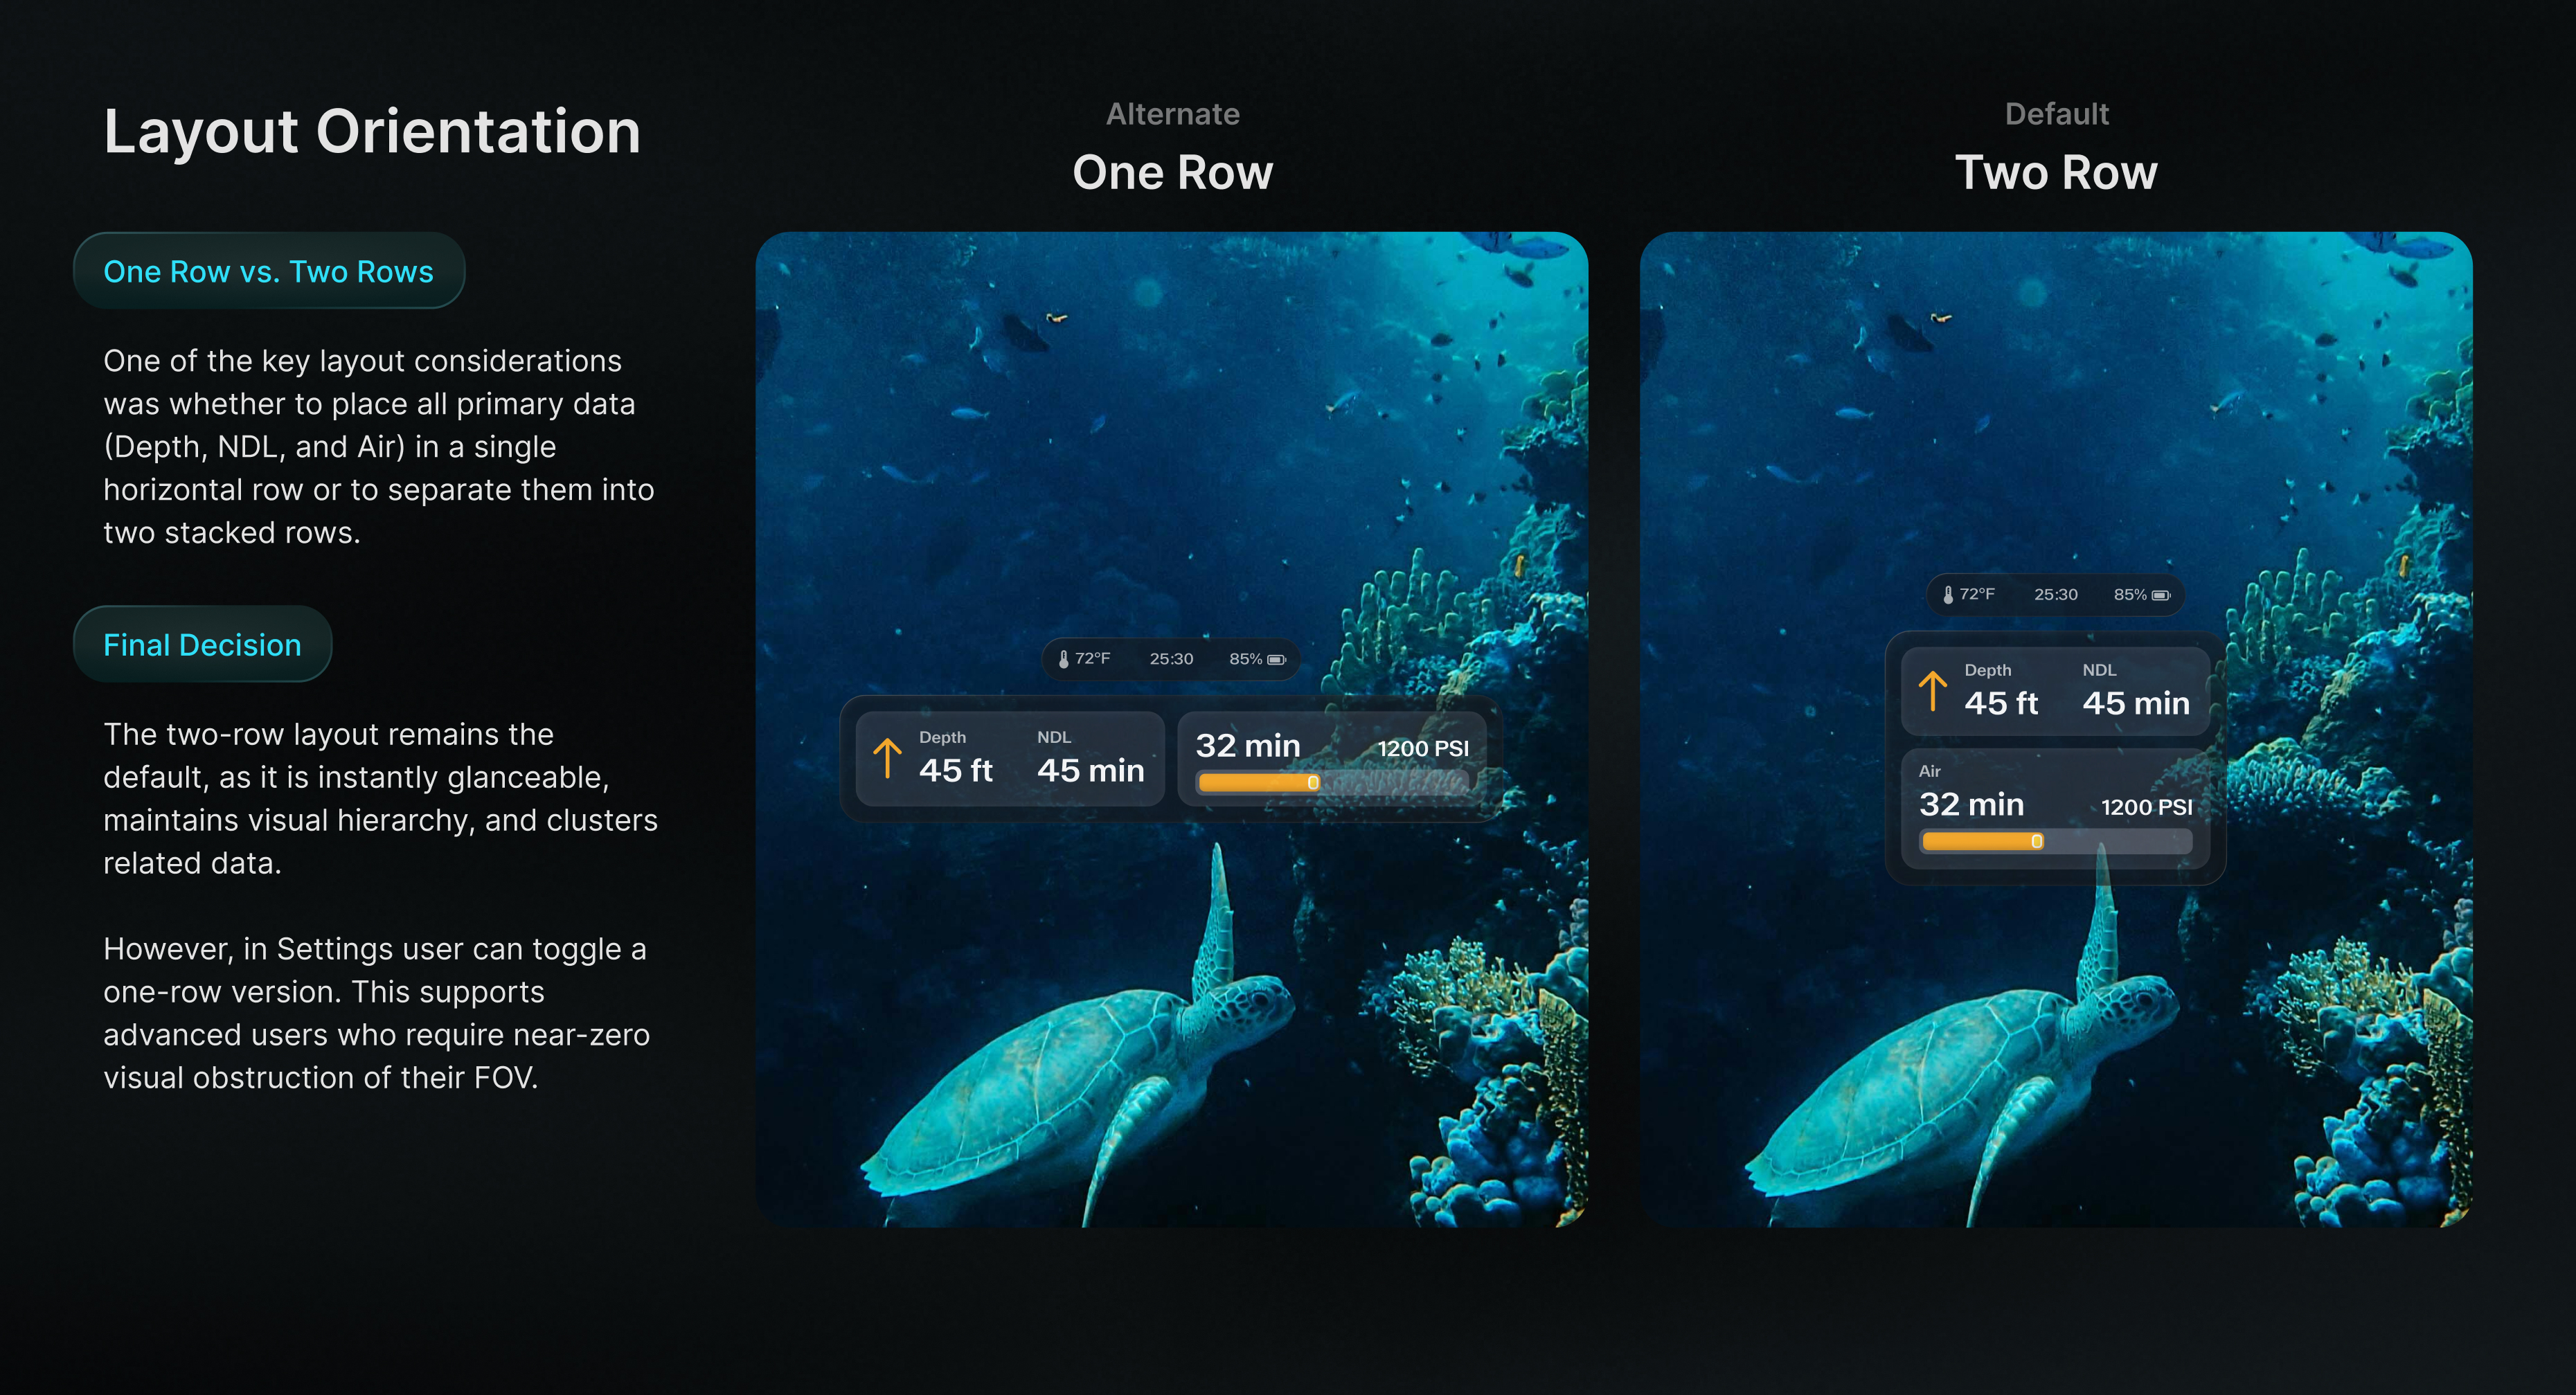Click the One Row heading
This screenshot has height=1395, width=2576.
pyautogui.click(x=1172, y=172)
